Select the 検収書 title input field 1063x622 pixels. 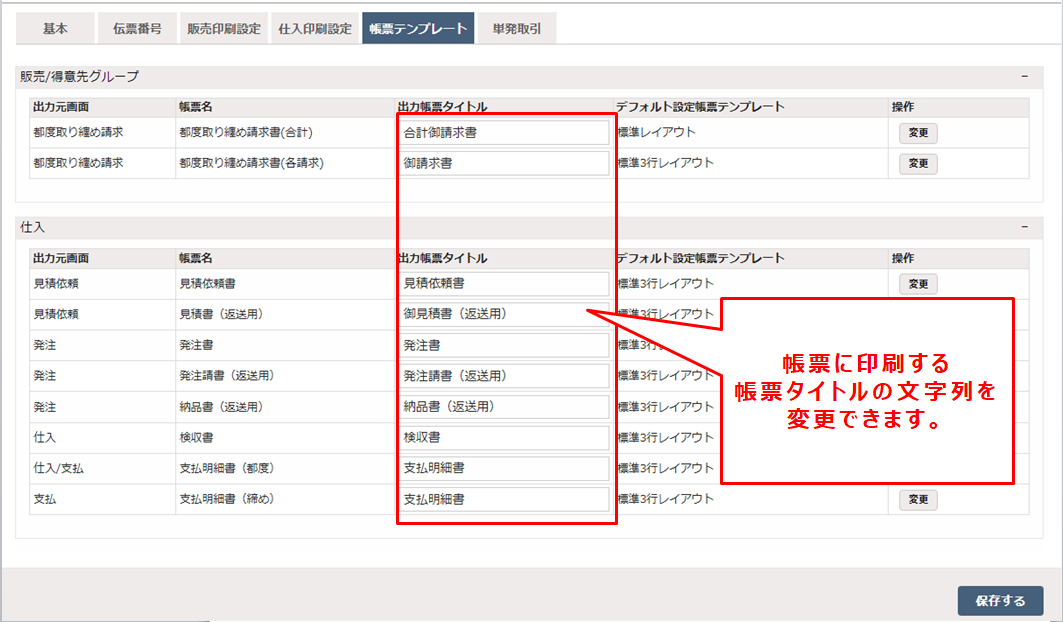(x=504, y=438)
